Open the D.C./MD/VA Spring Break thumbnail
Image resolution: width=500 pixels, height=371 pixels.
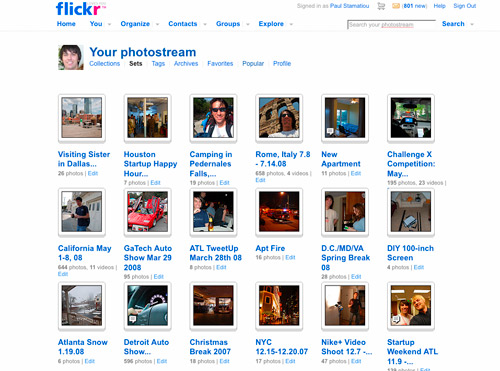tap(345, 212)
